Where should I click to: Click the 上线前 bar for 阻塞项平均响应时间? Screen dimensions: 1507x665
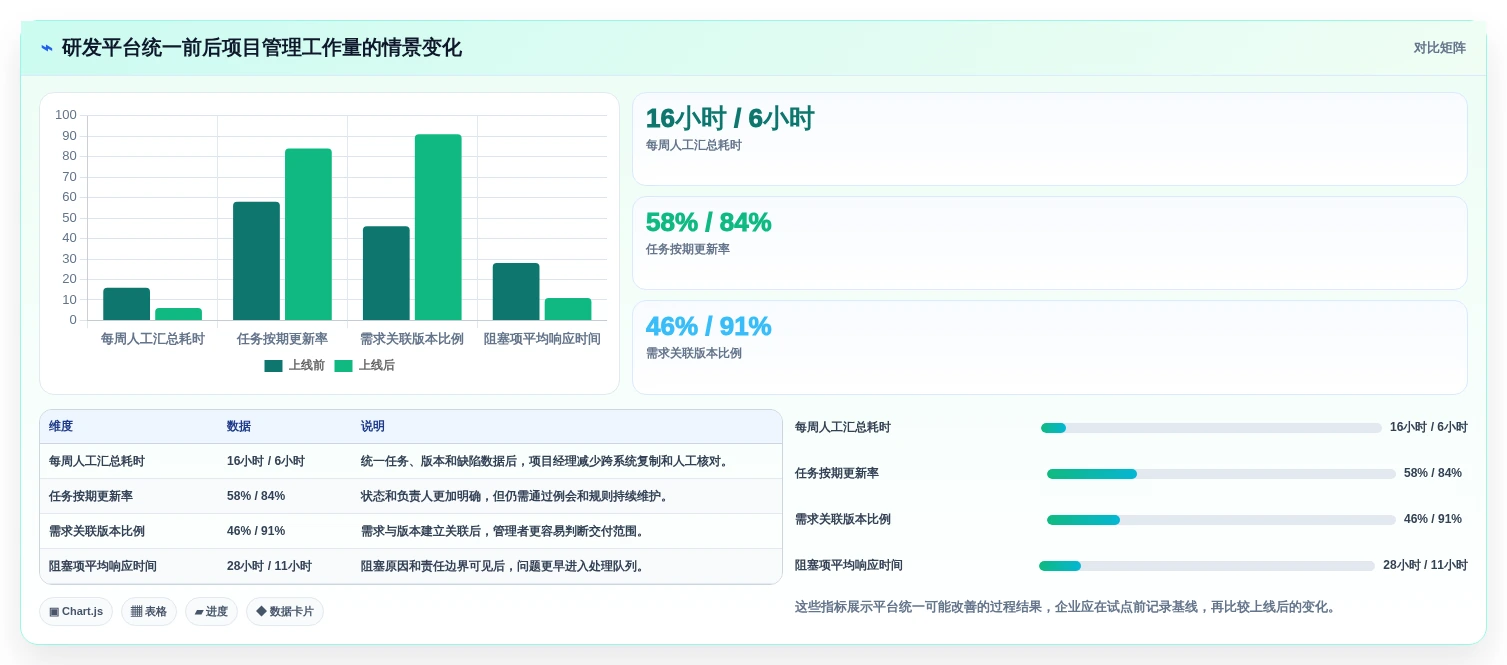point(516,292)
